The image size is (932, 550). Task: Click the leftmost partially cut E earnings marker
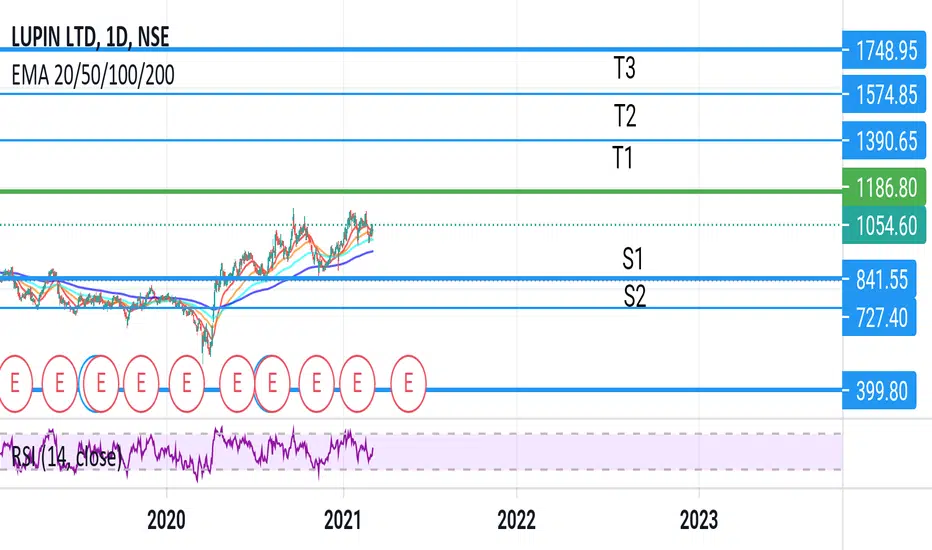tap(15, 384)
